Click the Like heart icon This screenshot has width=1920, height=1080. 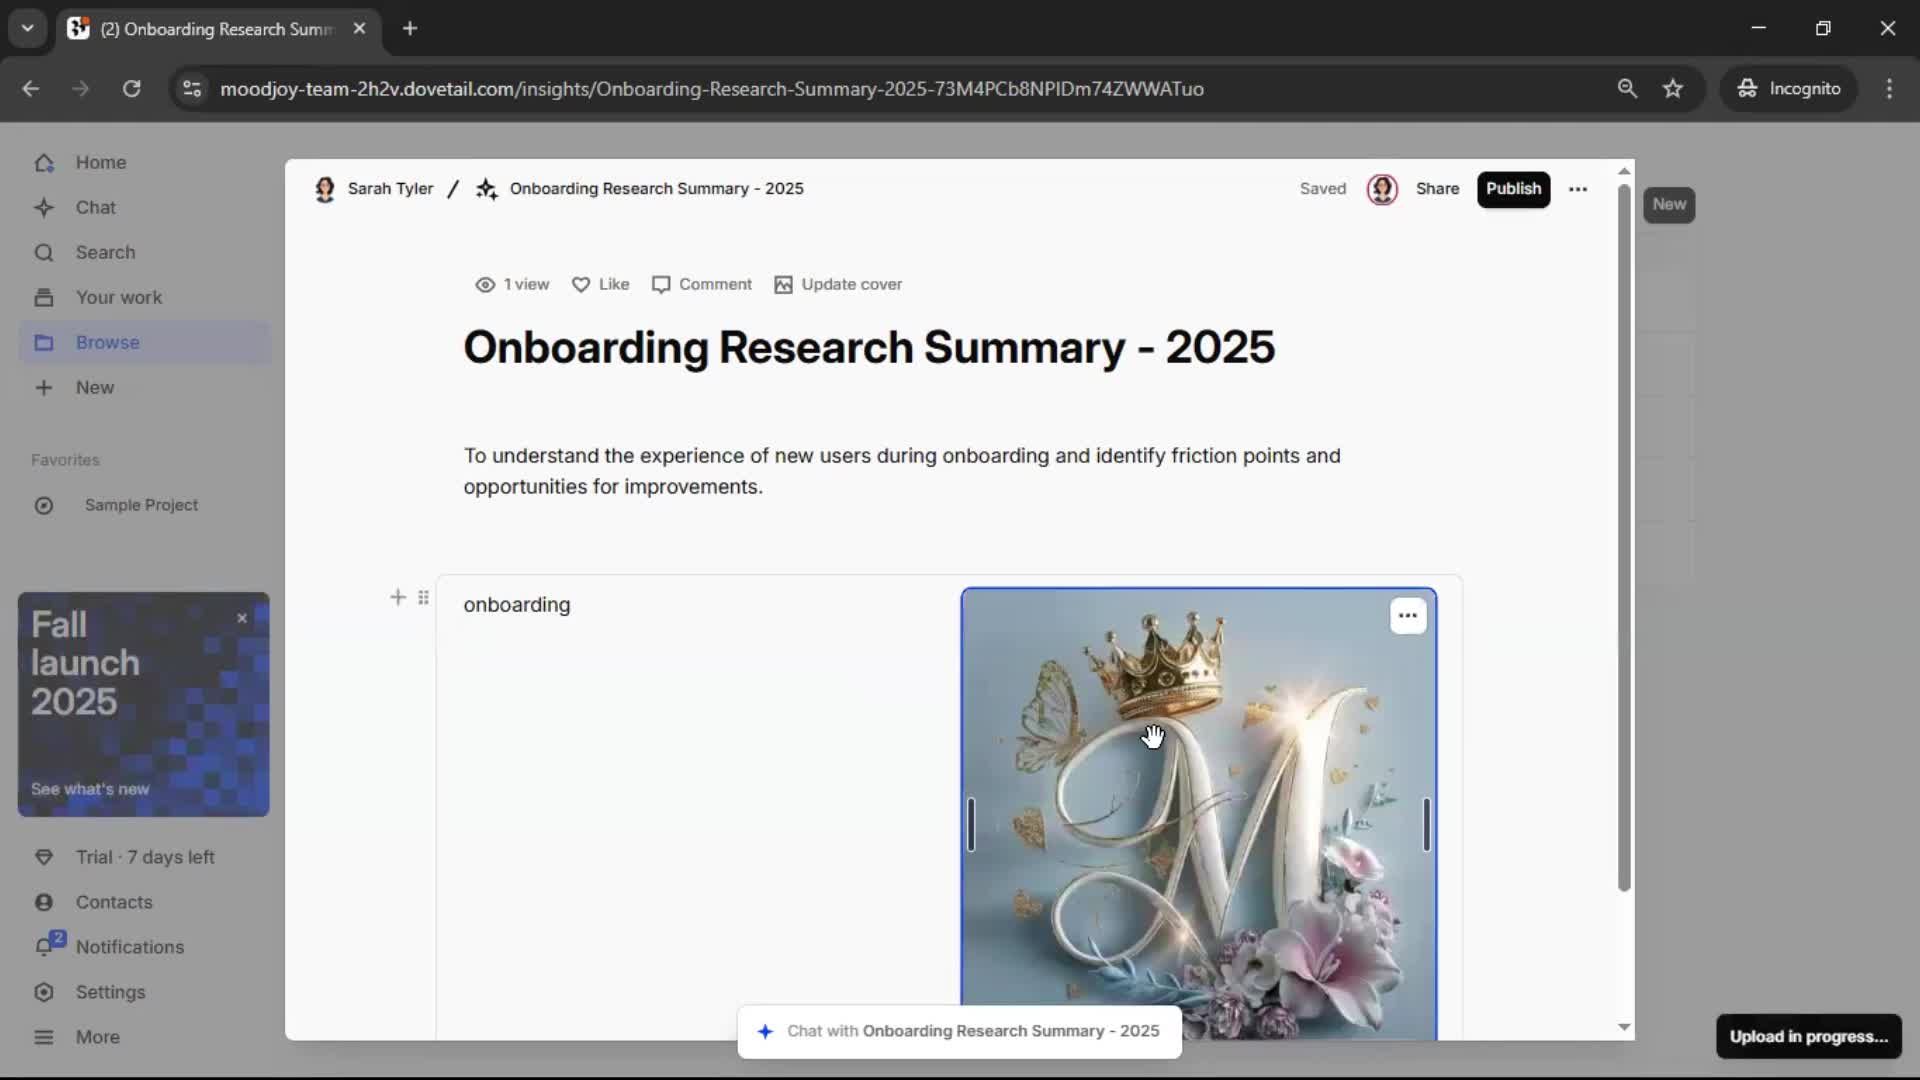[x=581, y=285]
